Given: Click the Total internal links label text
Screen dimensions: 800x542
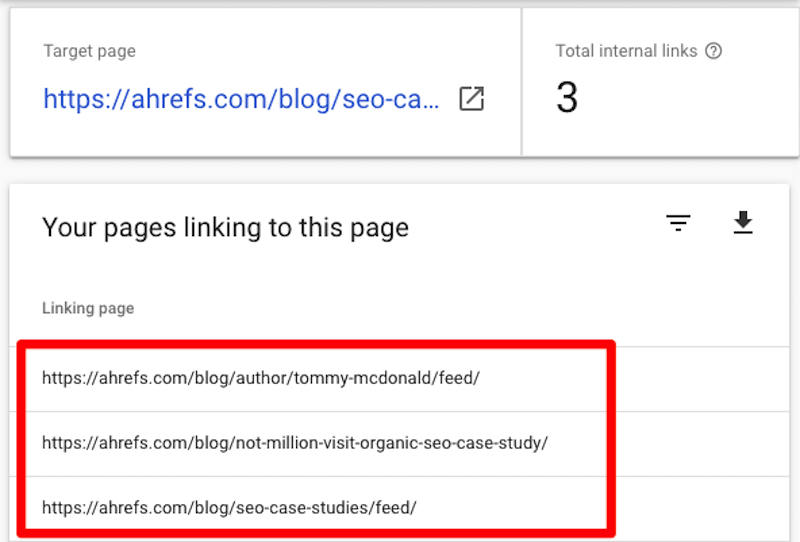Looking at the screenshot, I should (x=626, y=51).
